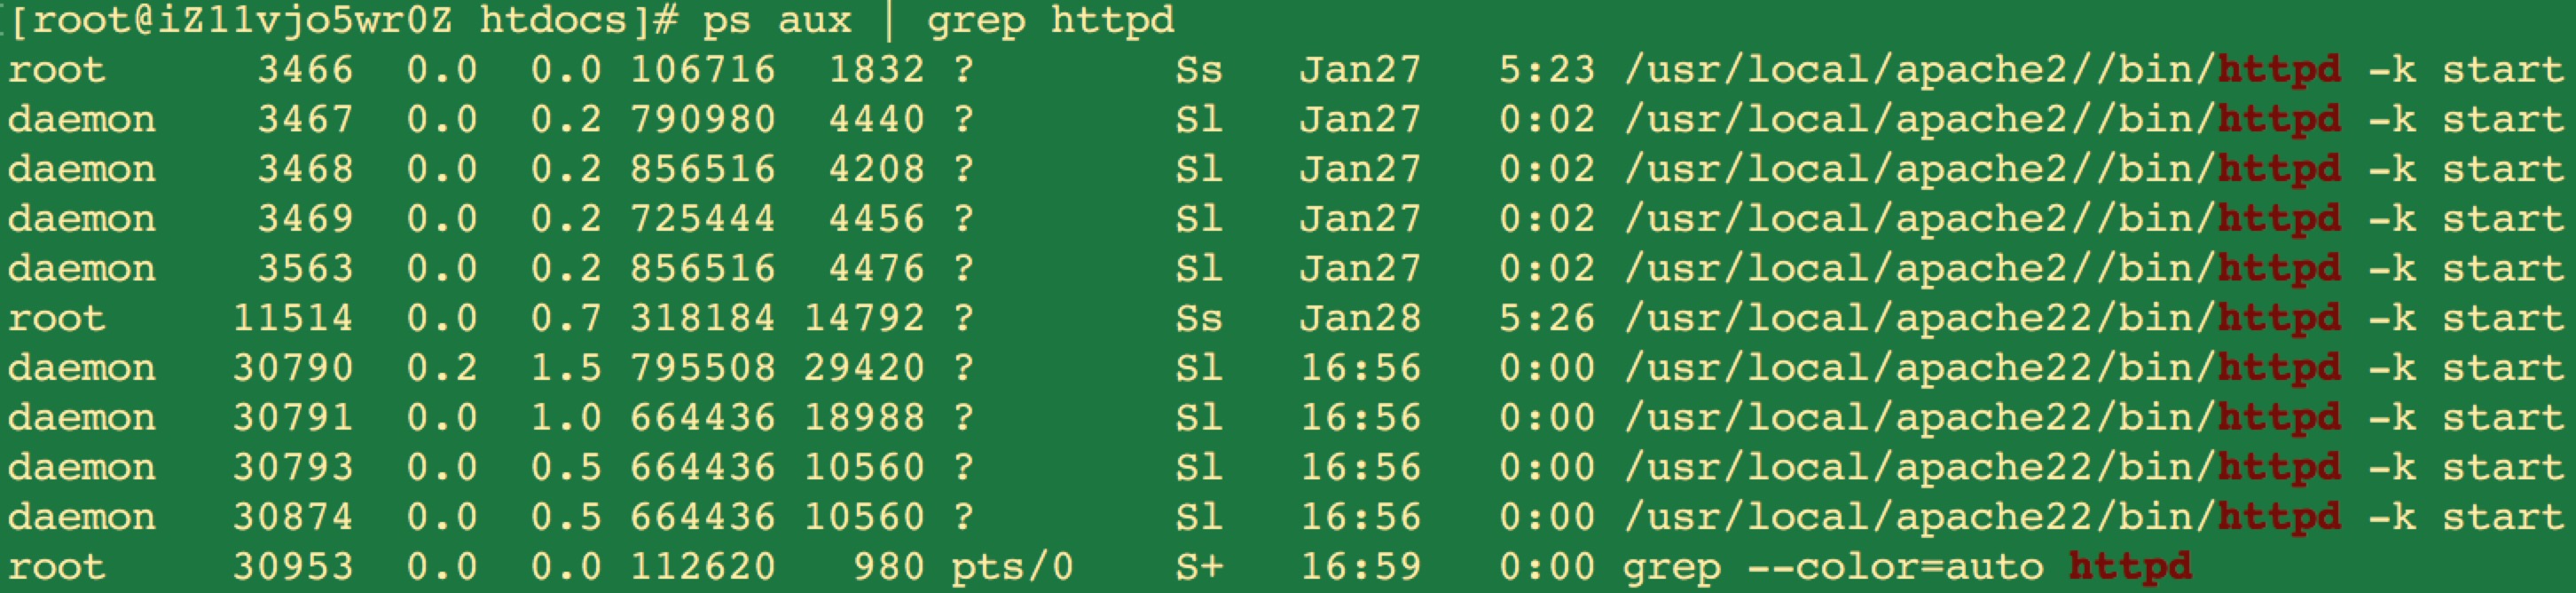The image size is (2576, 593).
Task: Click the '16:59' start time
Action: [x=1360, y=567]
